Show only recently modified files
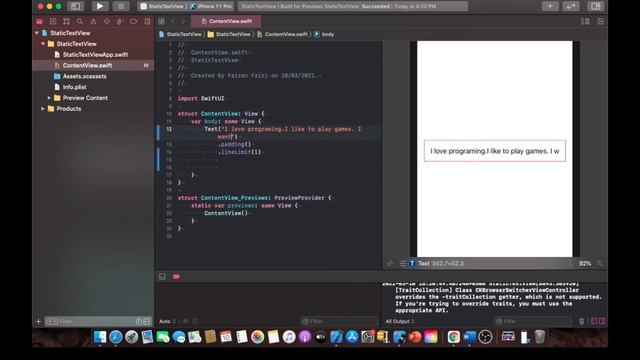640x360 pixels. click(x=138, y=322)
